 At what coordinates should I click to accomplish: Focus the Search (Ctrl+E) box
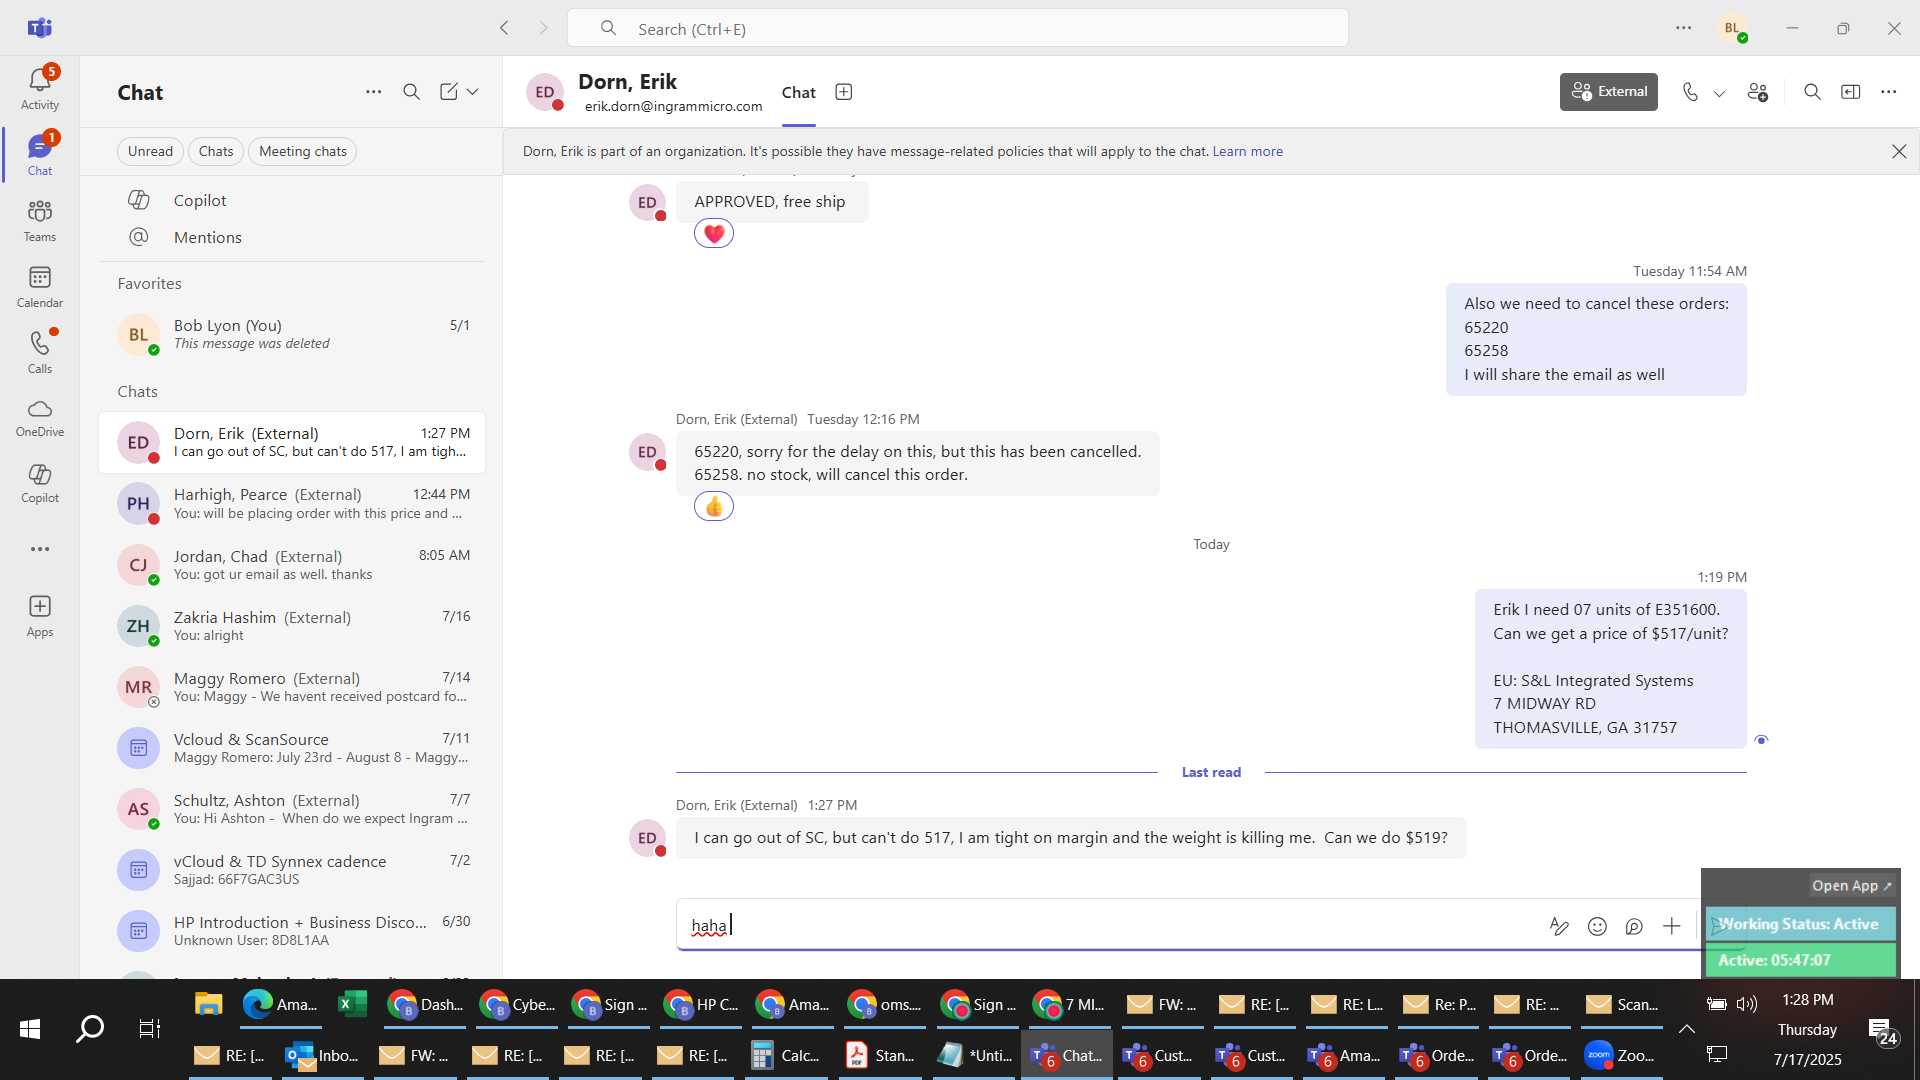point(957,28)
